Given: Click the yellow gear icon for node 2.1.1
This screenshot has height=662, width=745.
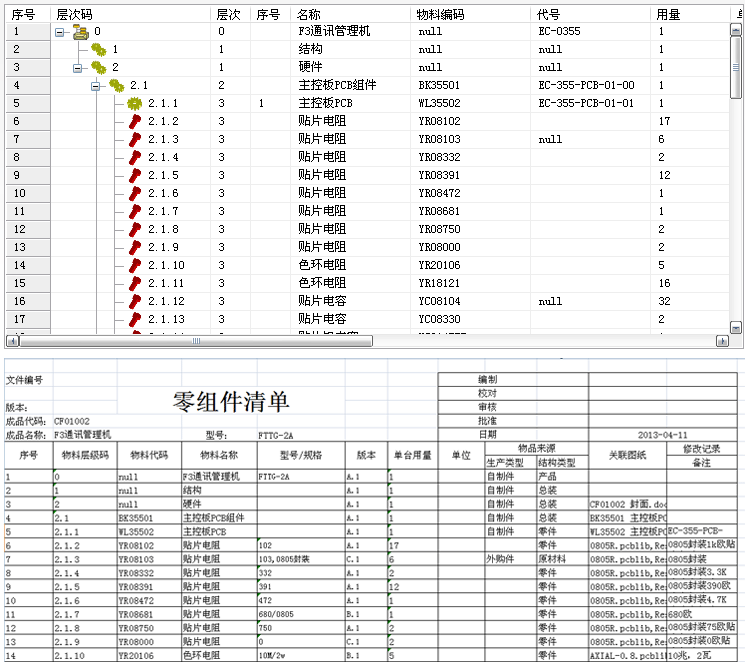Looking at the screenshot, I should (134, 103).
